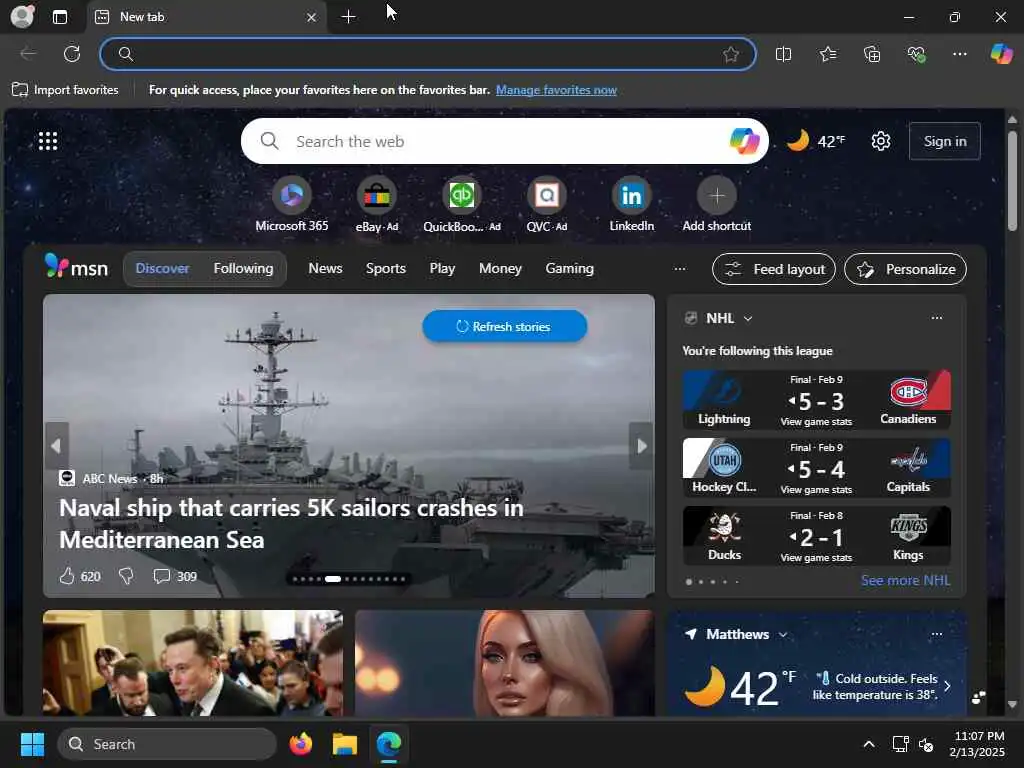Open Microsoft 365 shortcut

292,204
